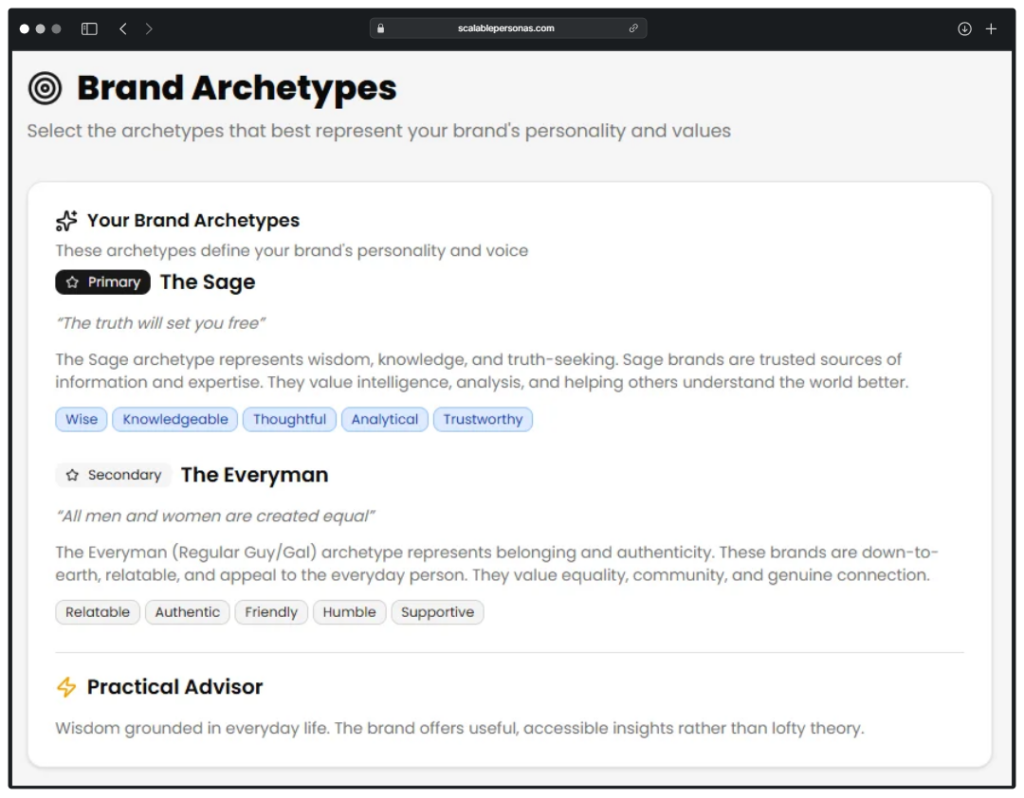
Task: Click the Downloads icon in the browser toolbar
Action: point(964,28)
